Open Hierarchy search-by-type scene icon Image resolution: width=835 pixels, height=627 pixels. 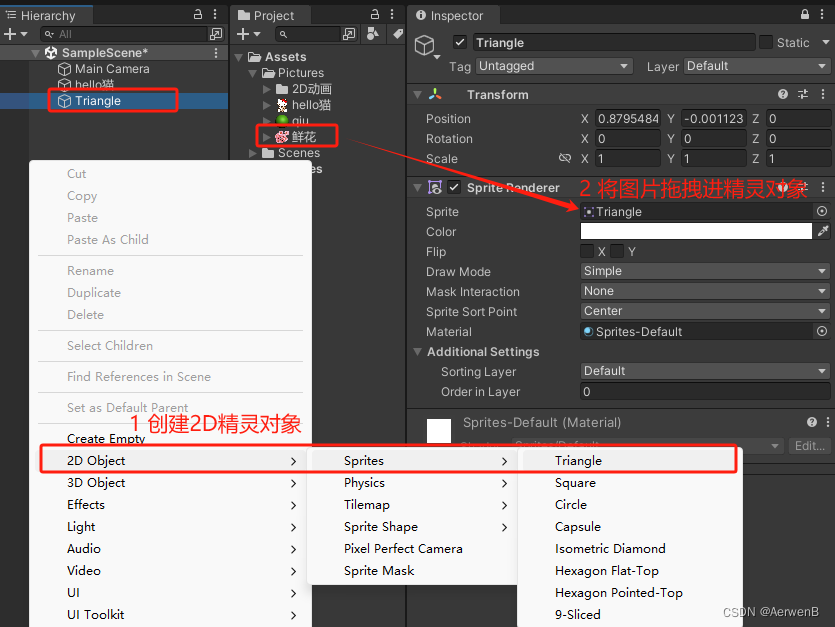[x=216, y=34]
